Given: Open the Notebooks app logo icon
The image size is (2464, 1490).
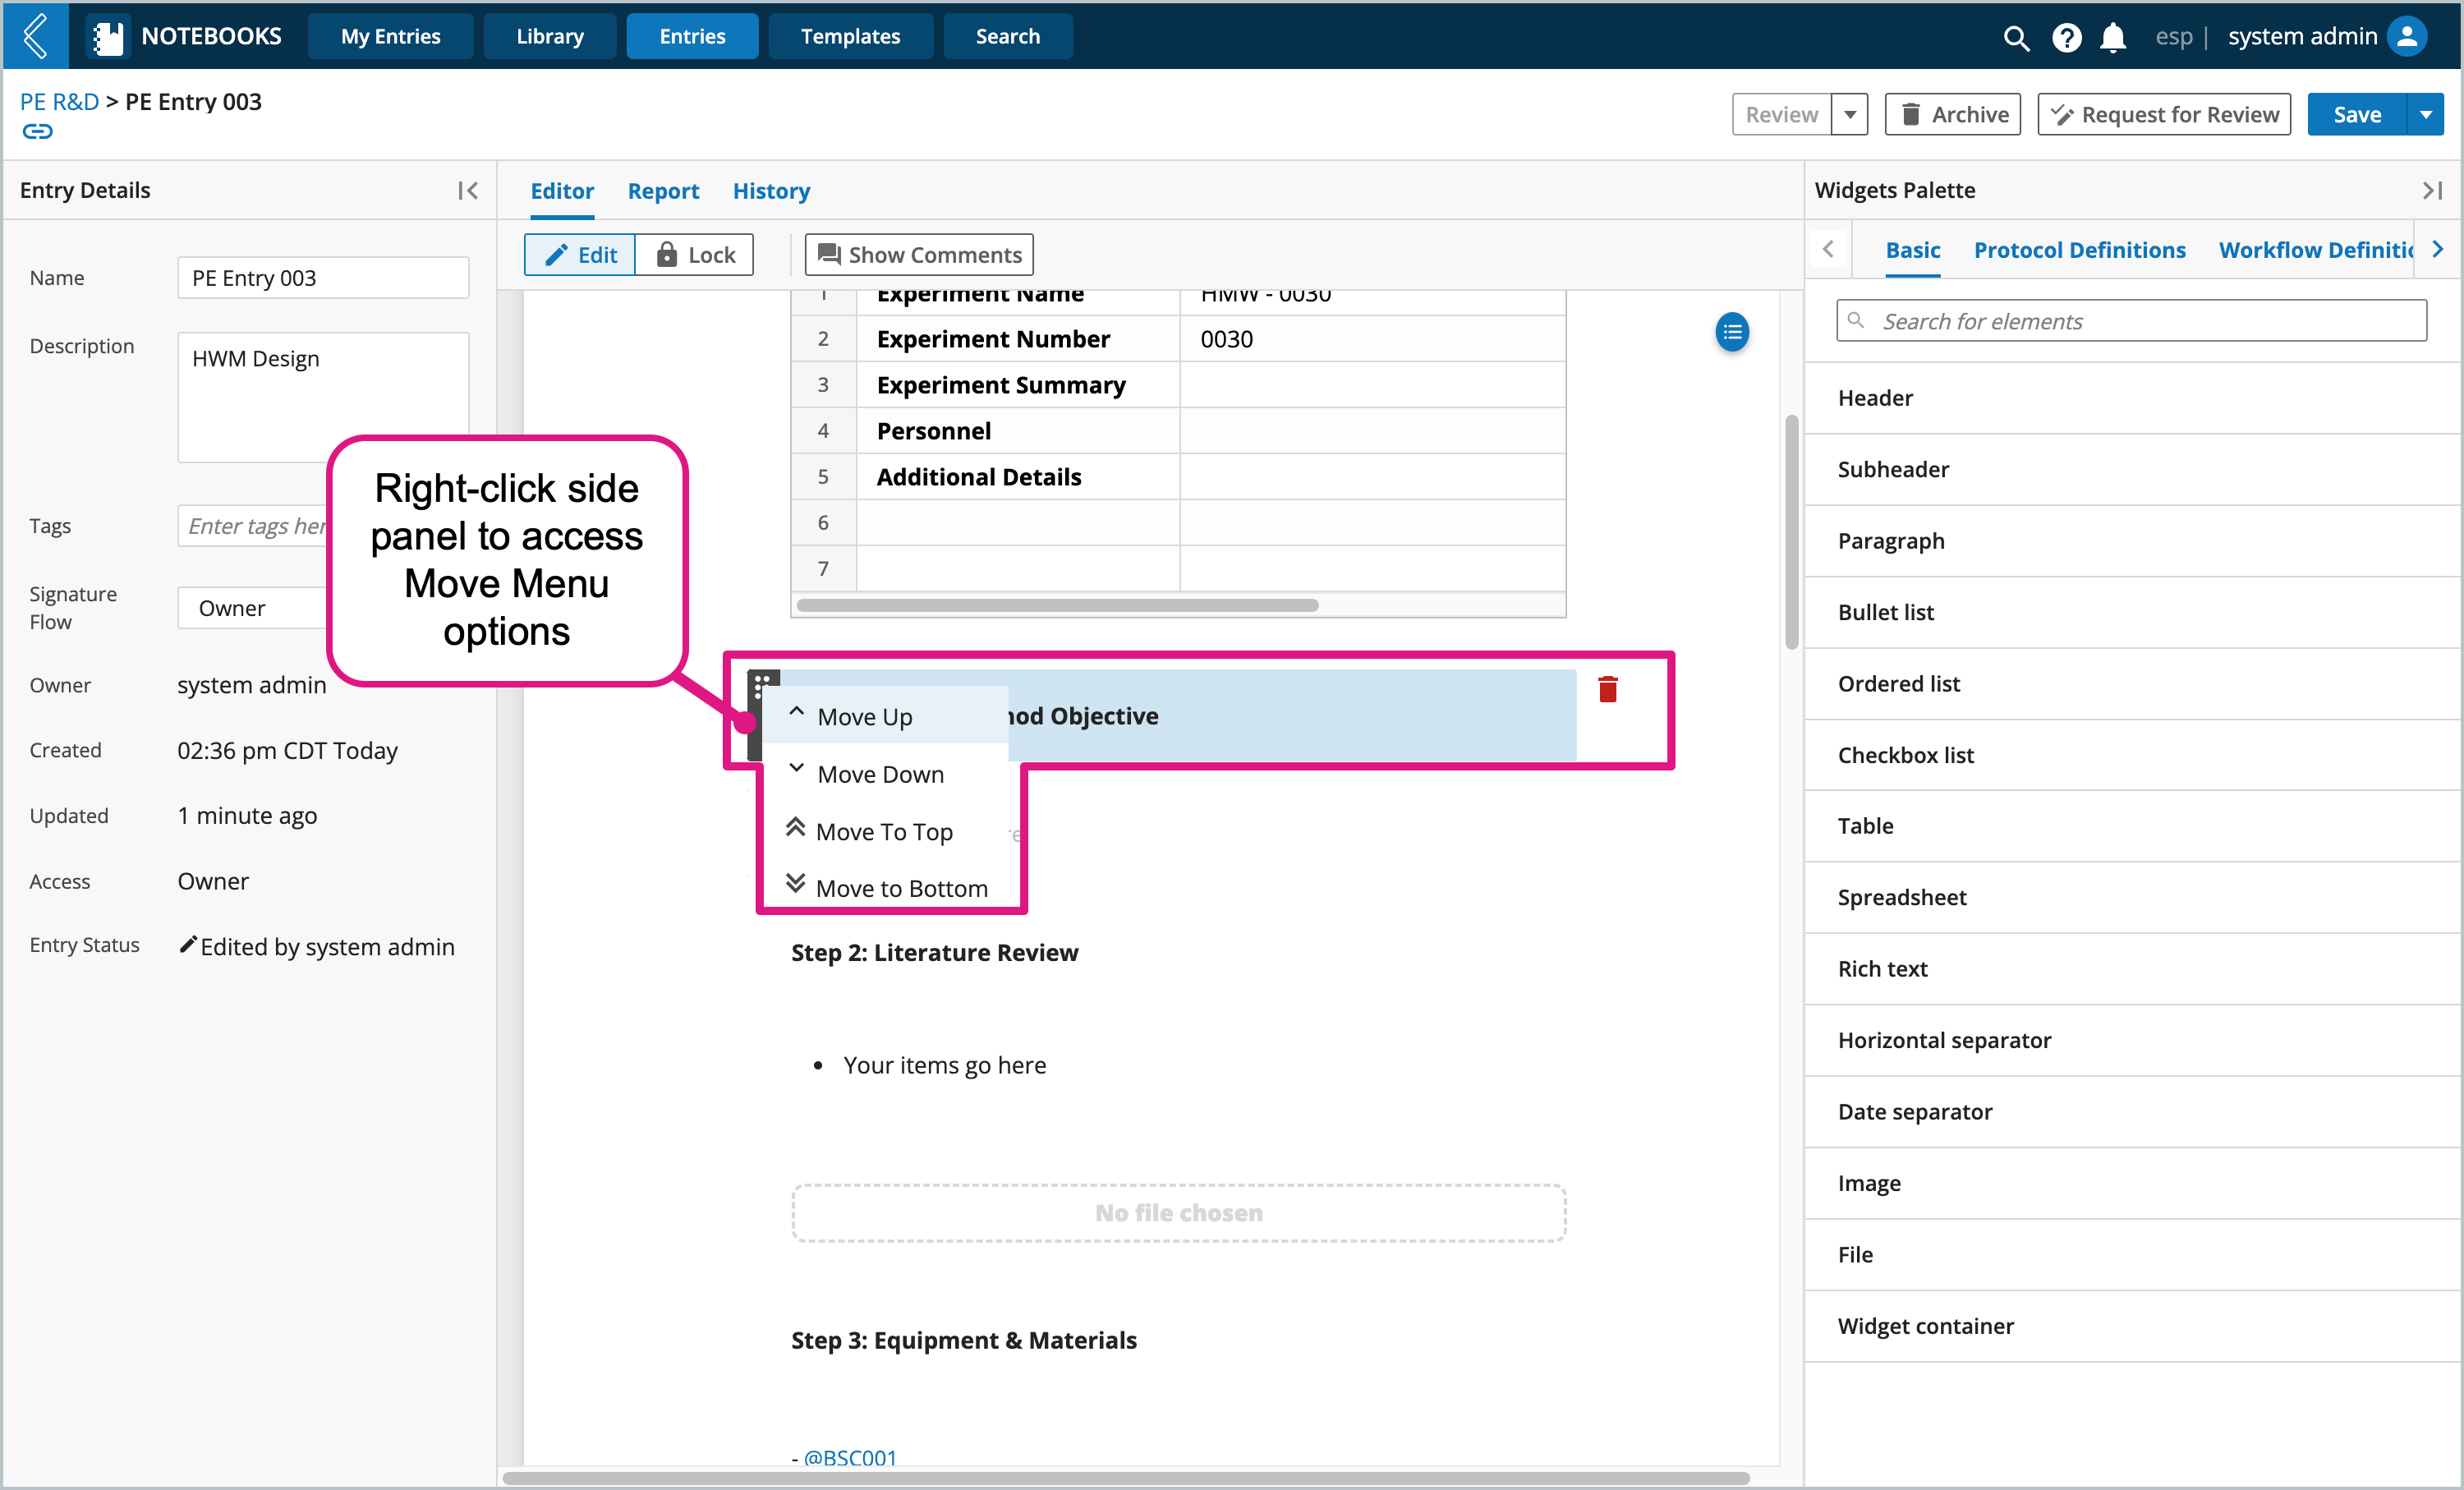Looking at the screenshot, I should click(107, 37).
